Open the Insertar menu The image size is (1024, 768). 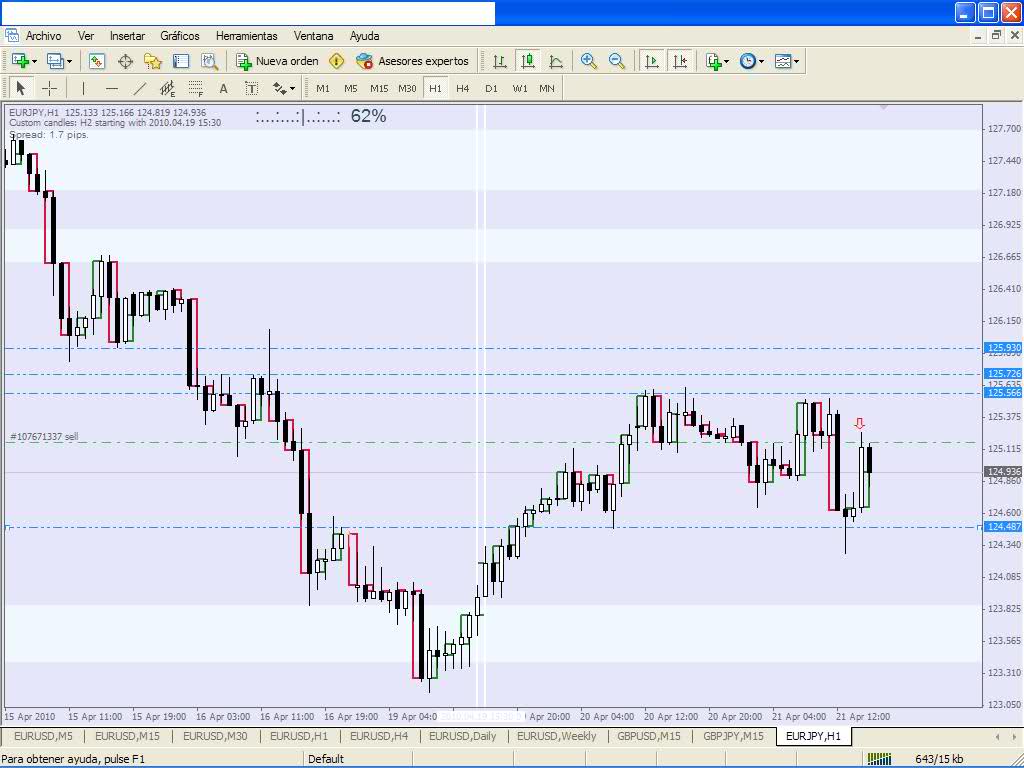(127, 36)
